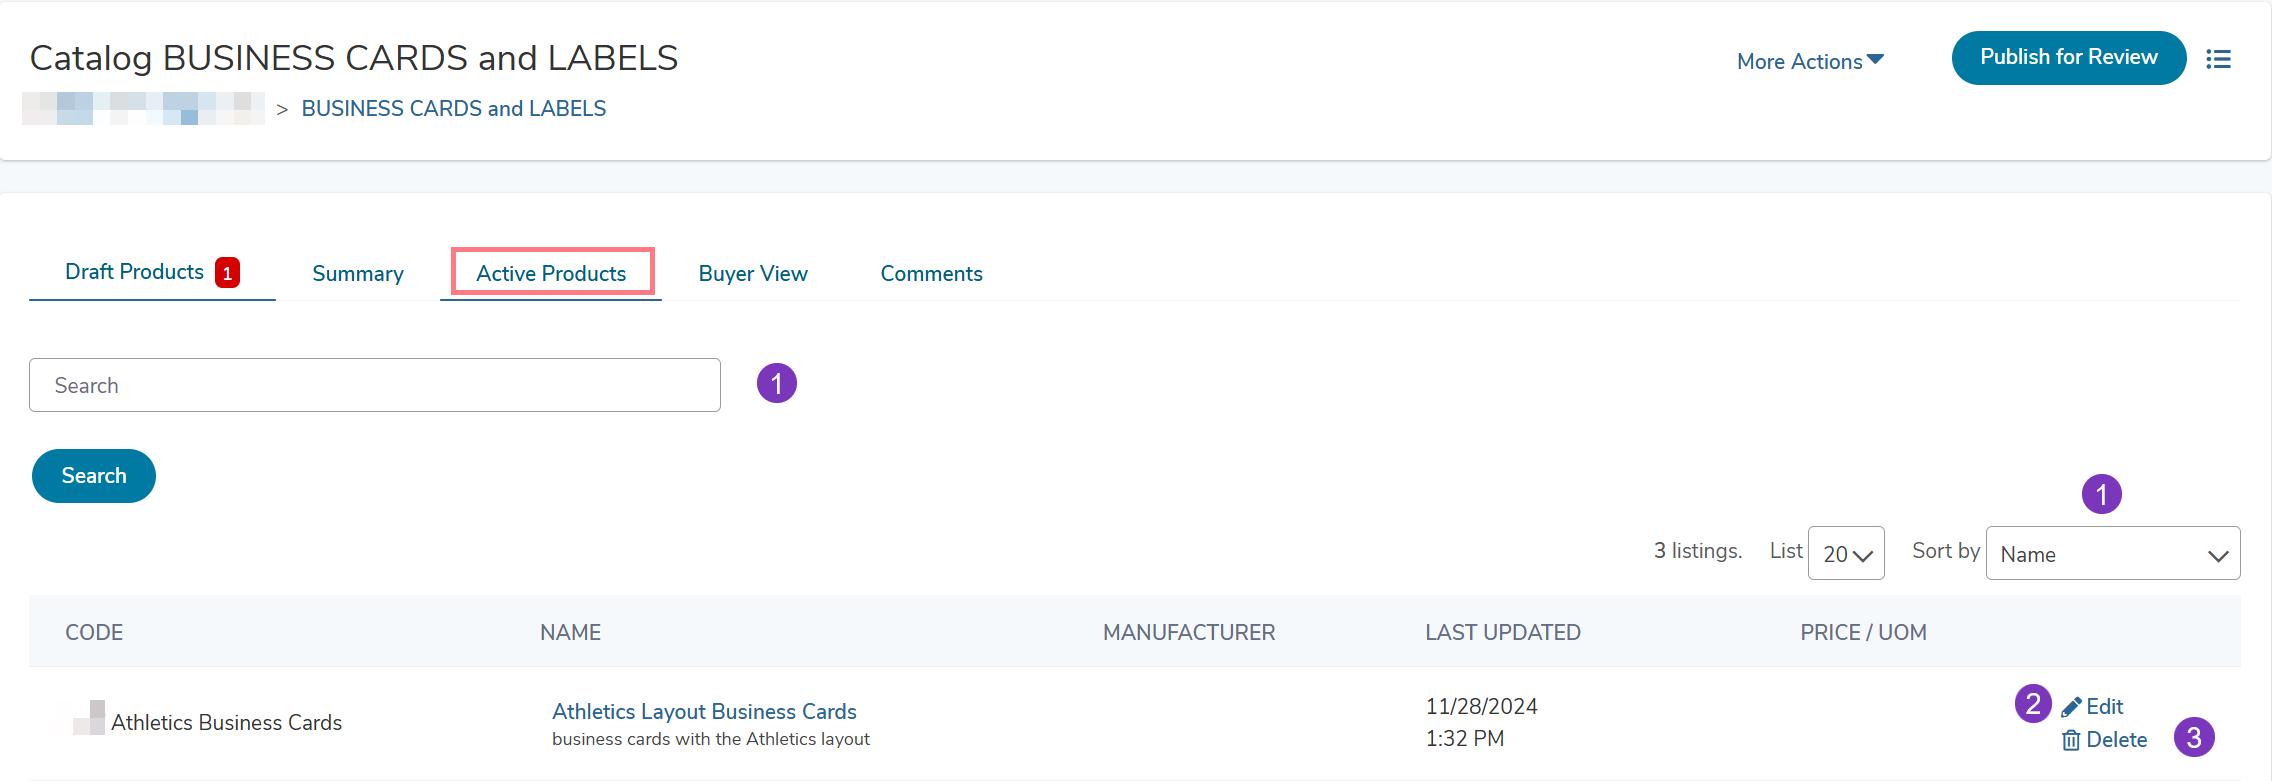Click the purple marker 2 beside Edit

coord(2032,704)
